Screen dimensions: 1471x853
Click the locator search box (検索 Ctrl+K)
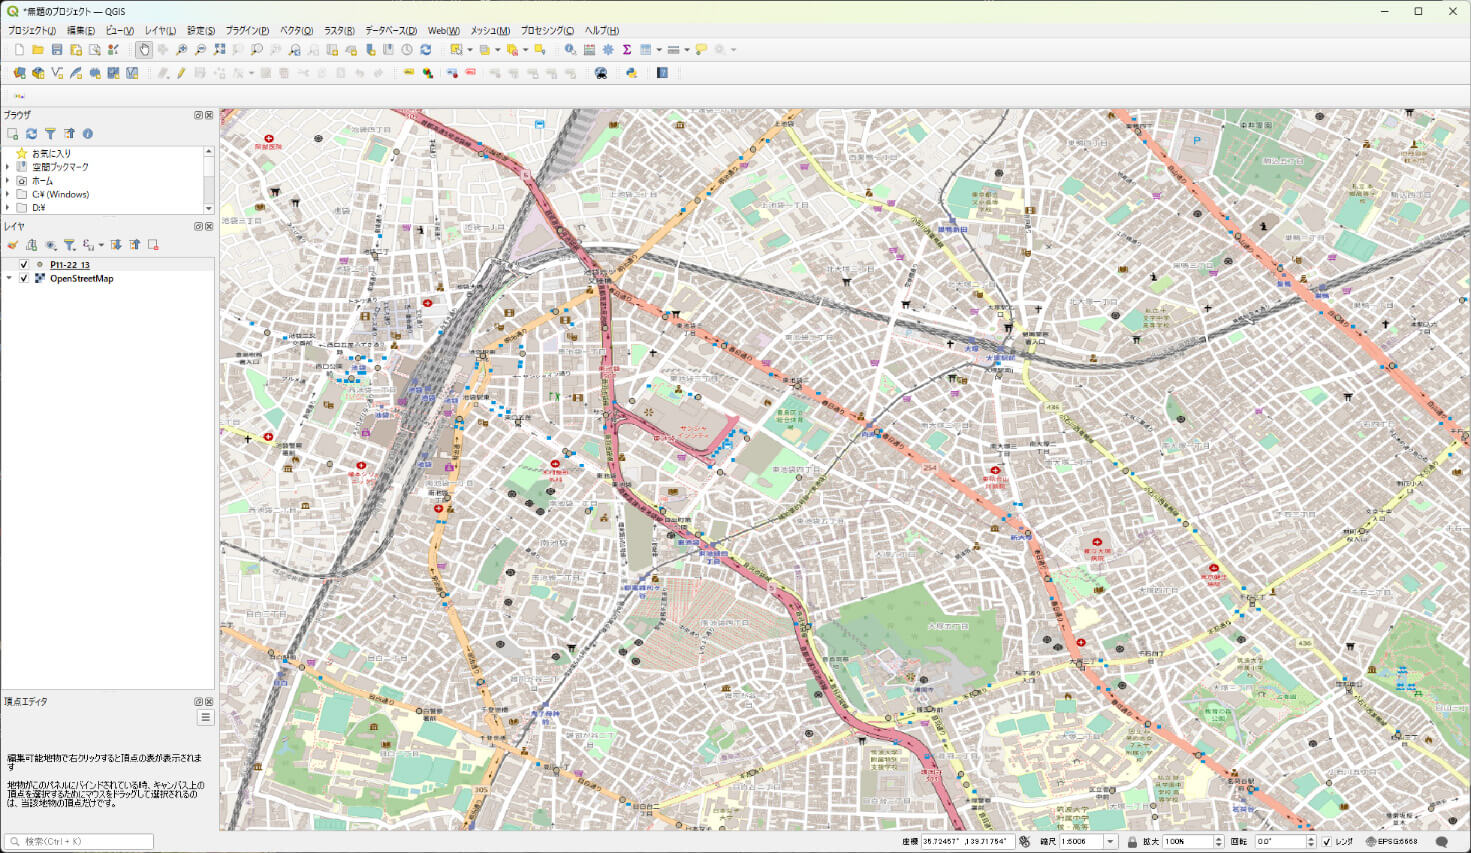tap(79, 842)
